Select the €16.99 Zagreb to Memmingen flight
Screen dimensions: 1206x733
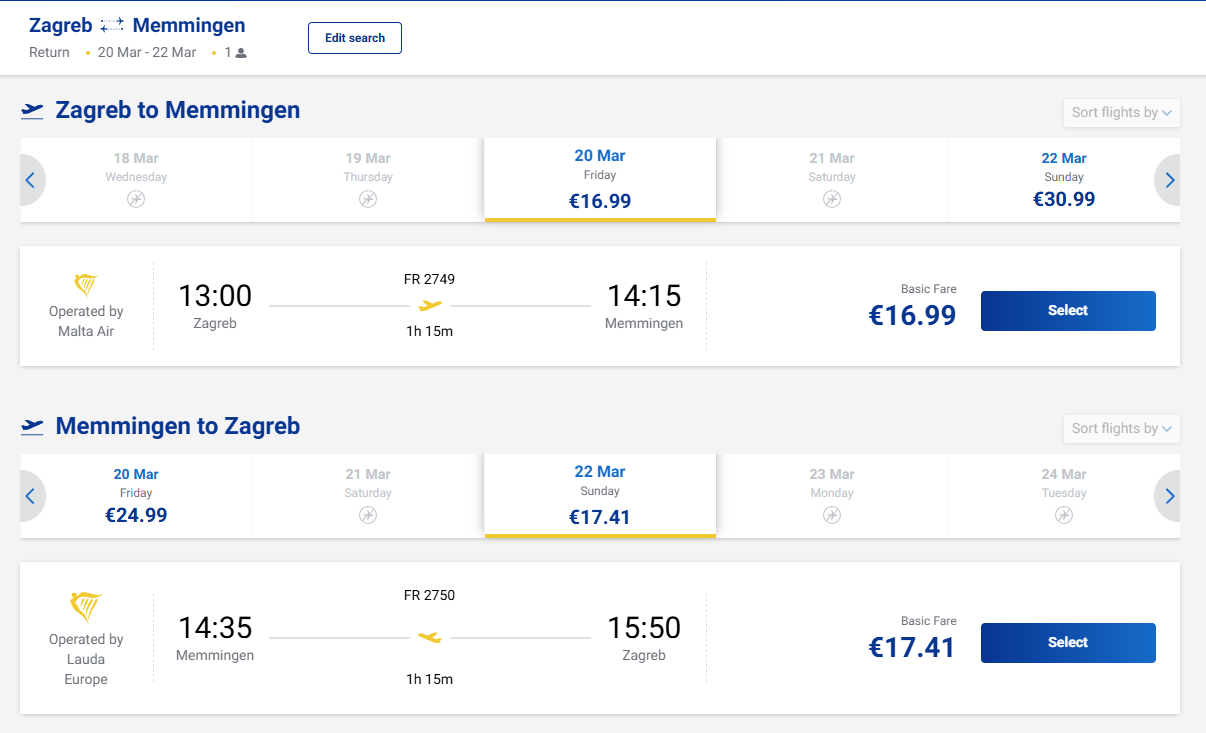point(1067,311)
